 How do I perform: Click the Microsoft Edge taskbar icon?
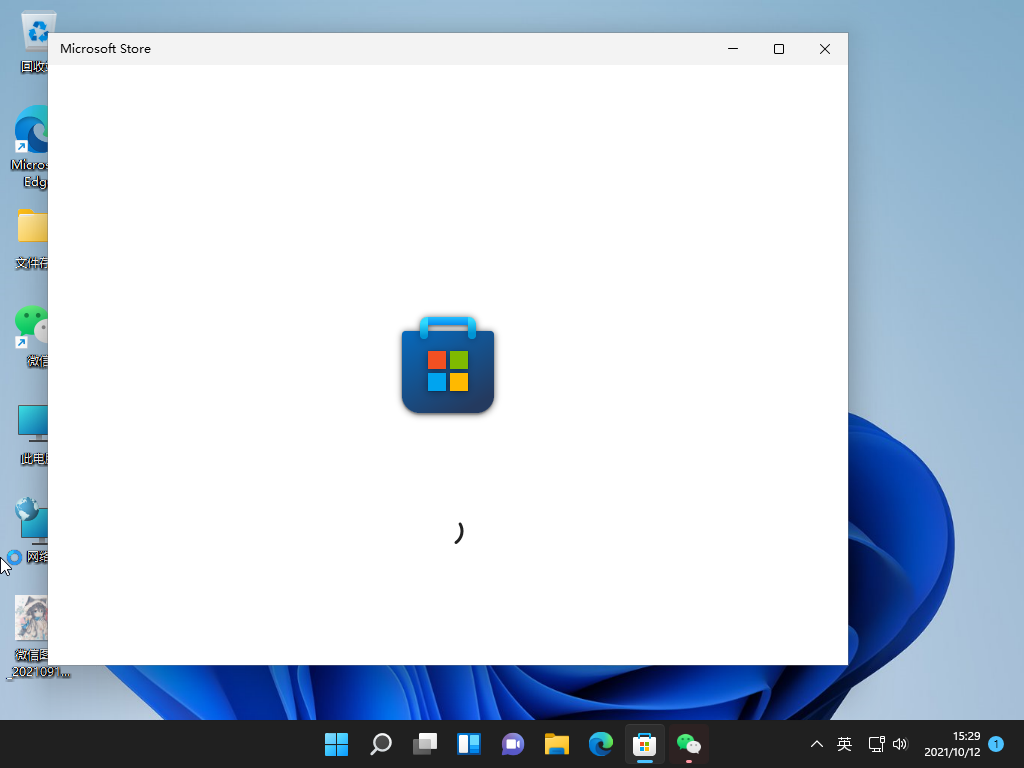pos(601,744)
